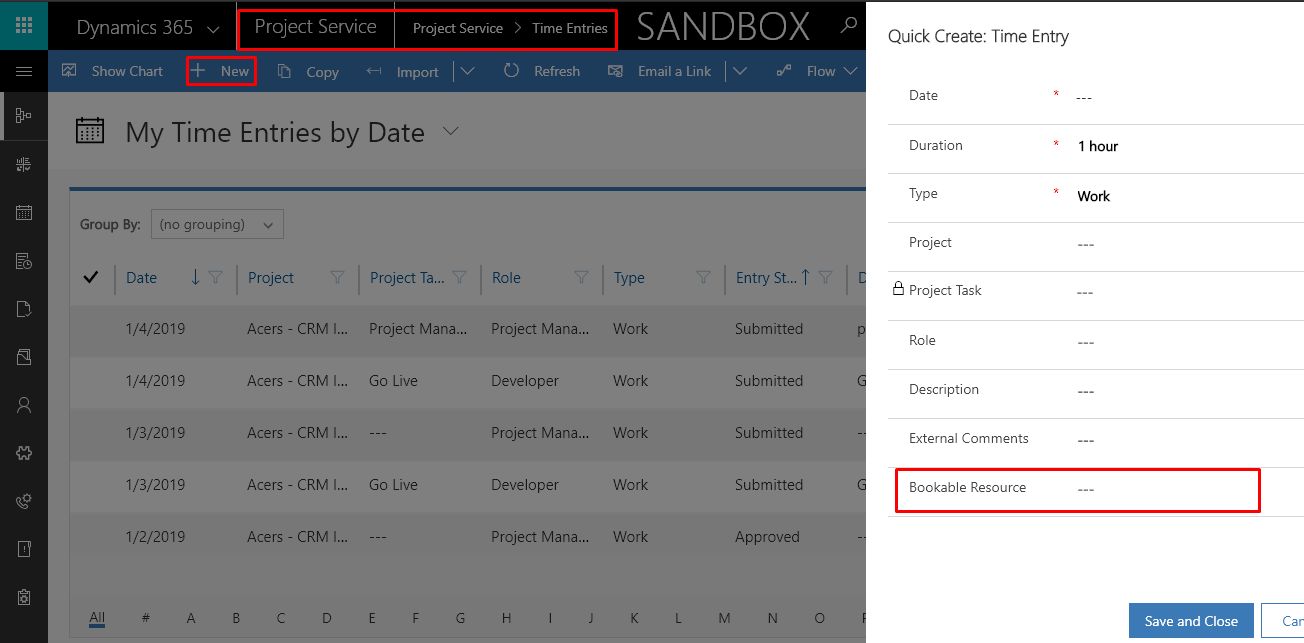This screenshot has height=643, width=1304.
Task: Click the first sidebar projects icon
Action: click(x=24, y=116)
